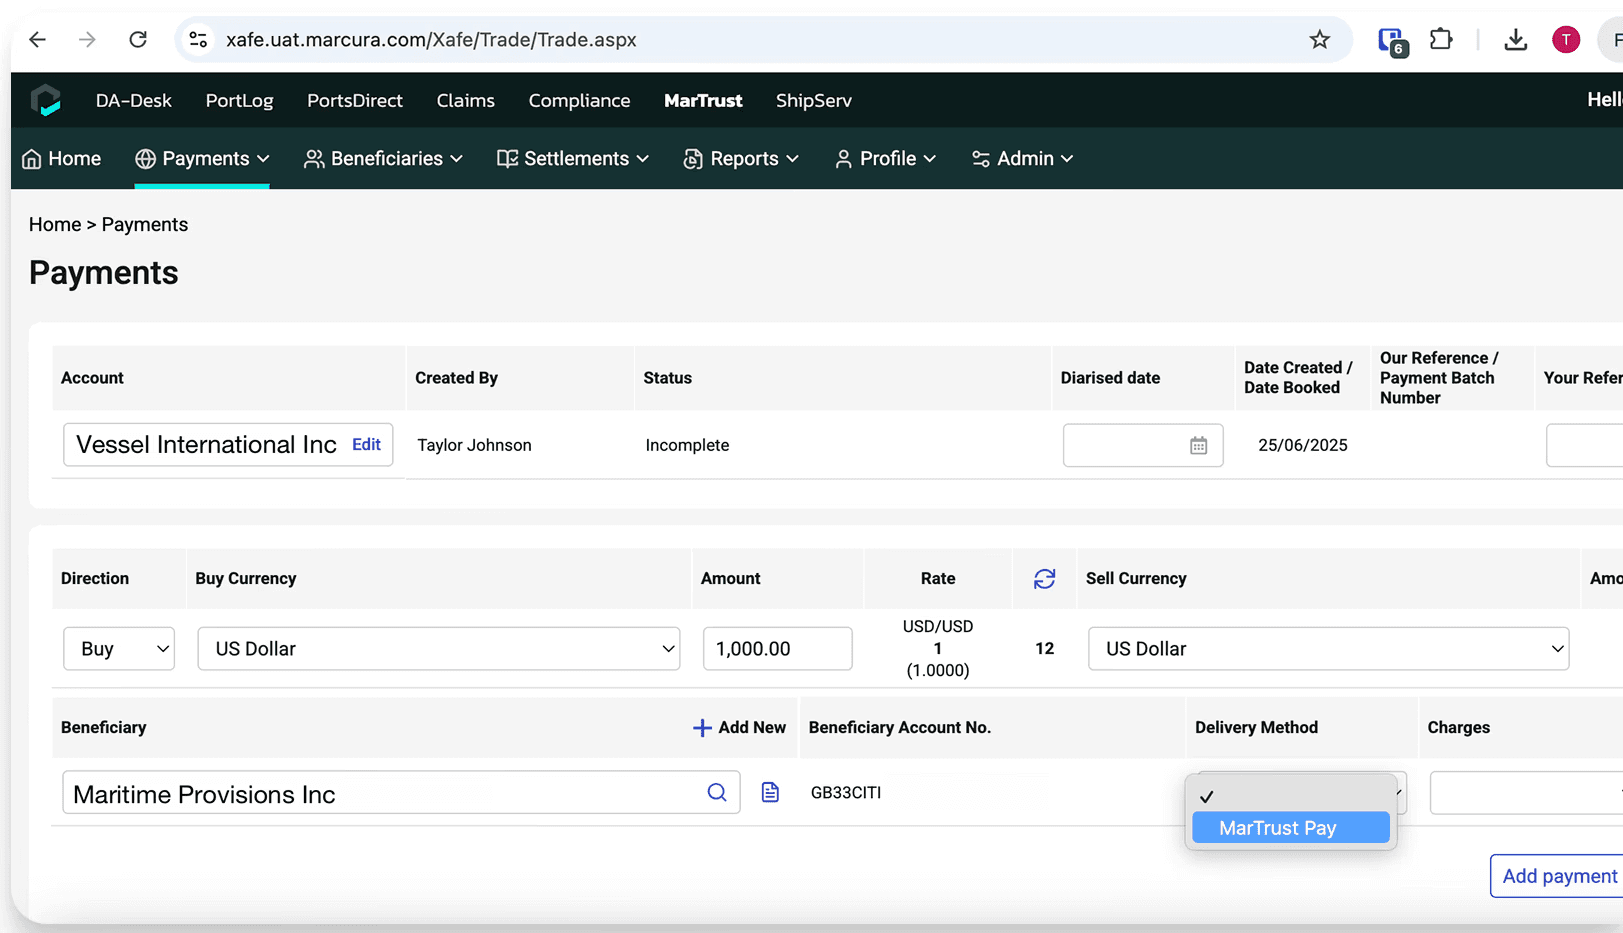Image resolution: width=1623 pixels, height=933 pixels.
Task: Bookmark this page with the star icon
Action: click(1320, 40)
